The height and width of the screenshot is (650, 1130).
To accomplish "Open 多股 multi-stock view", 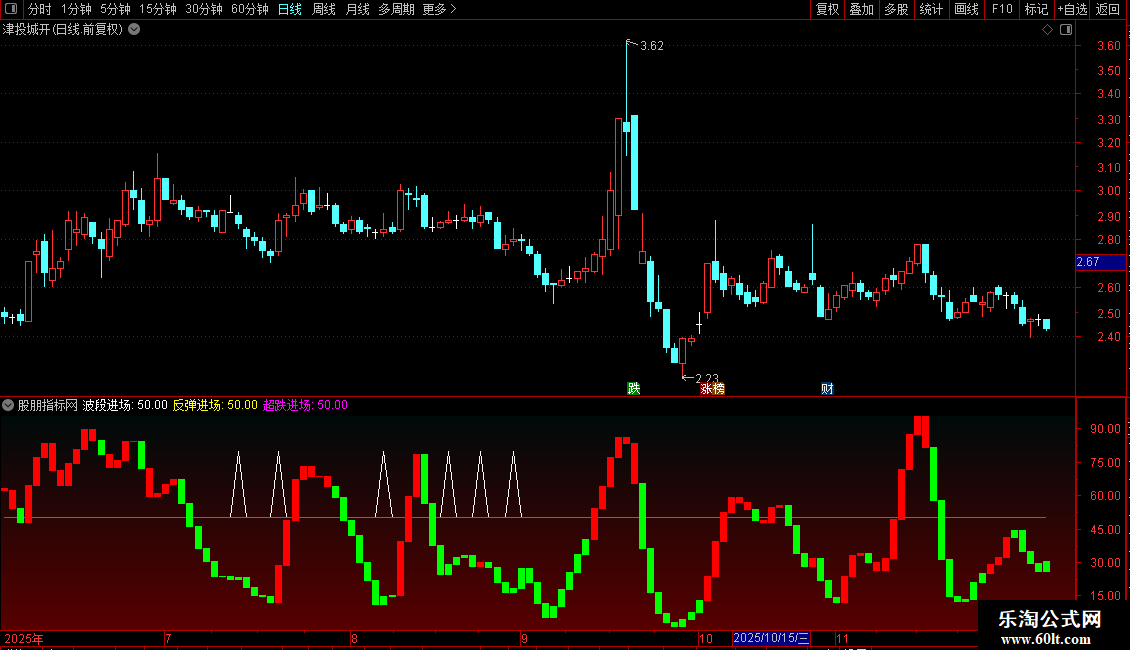I will click(896, 9).
